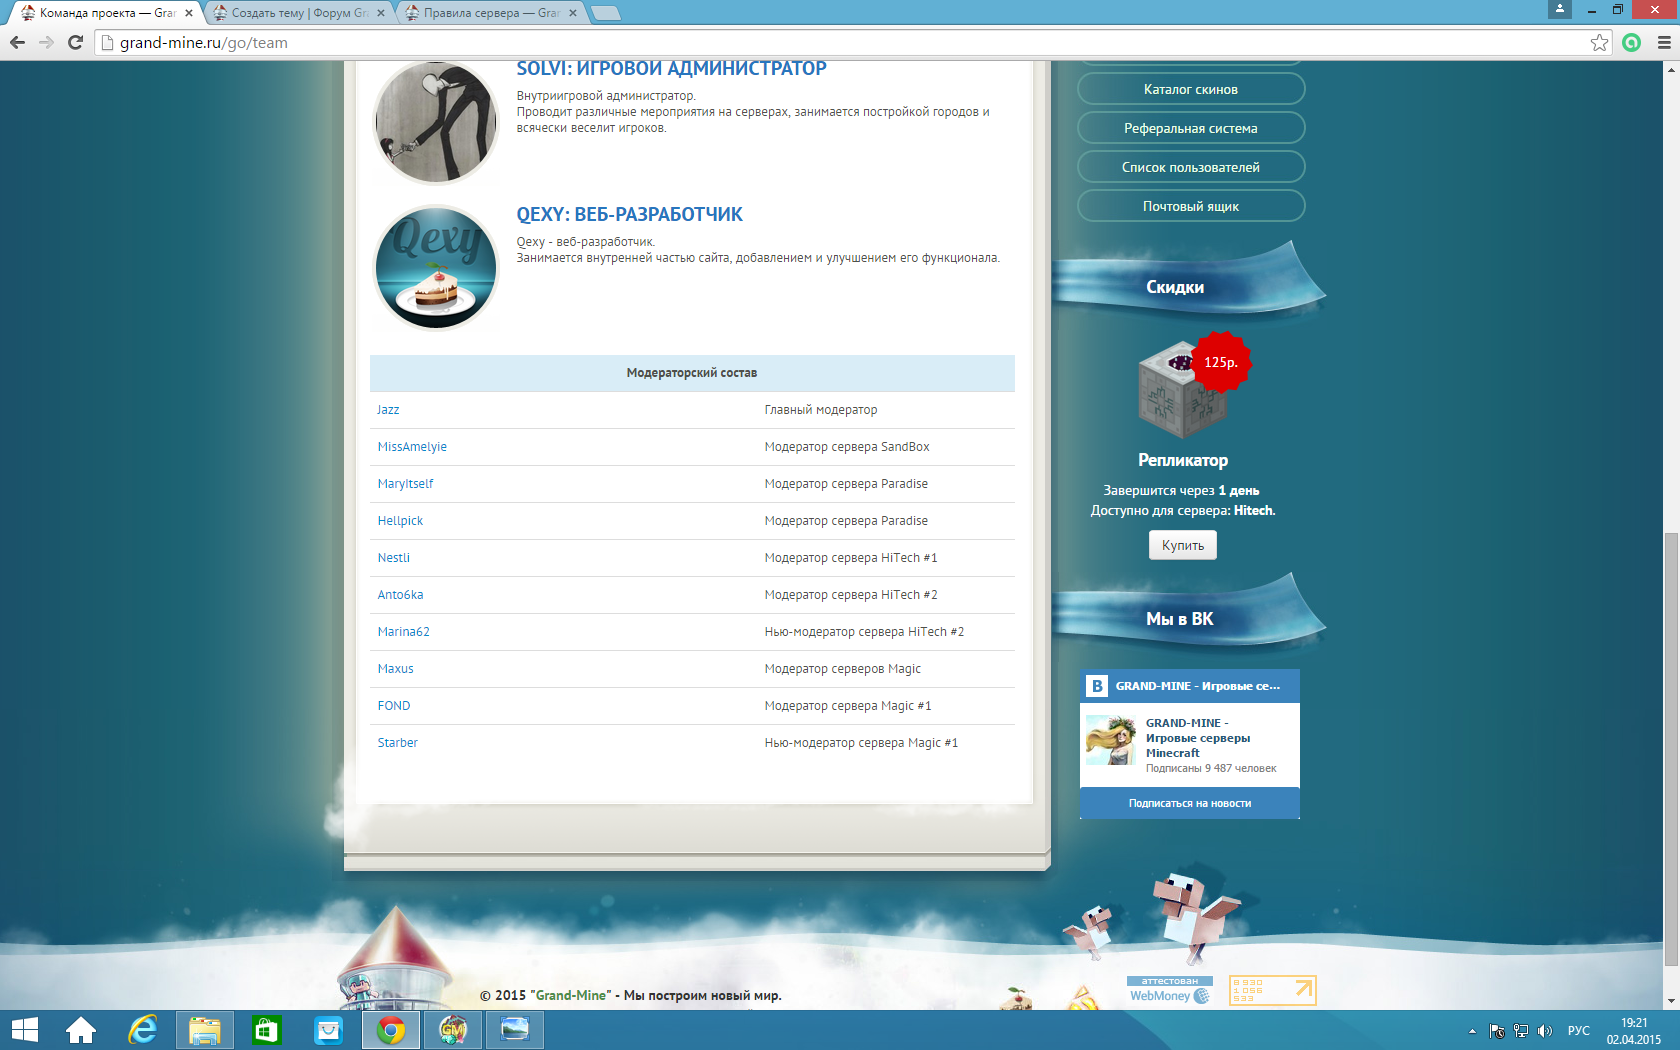Switch the РУС input language indicator
1680x1050 pixels.
point(1579,1031)
